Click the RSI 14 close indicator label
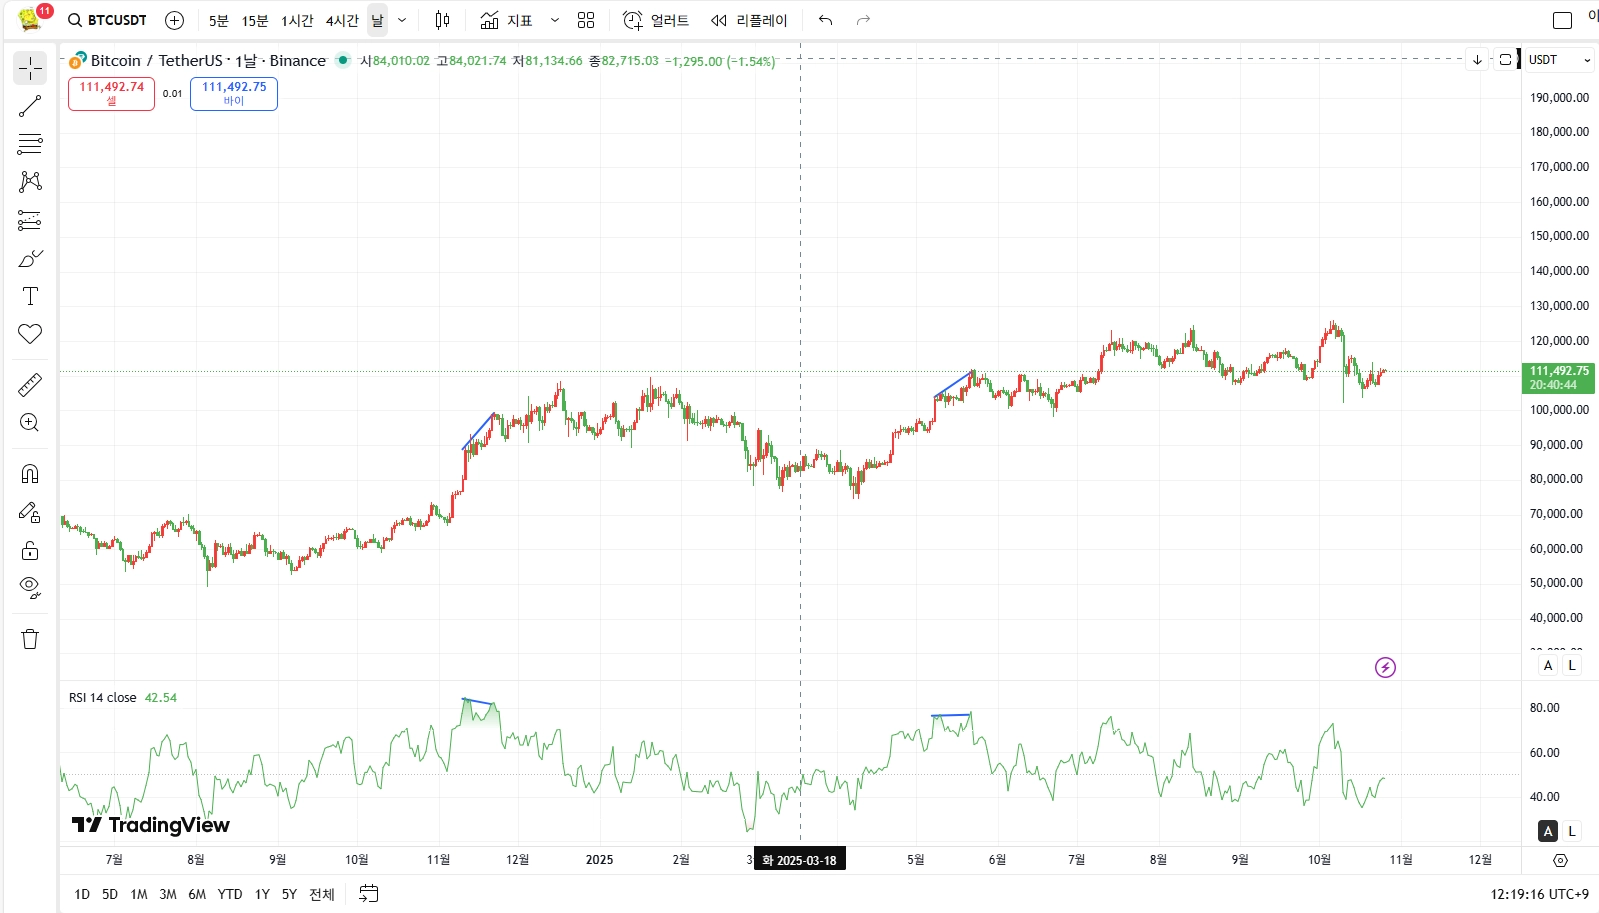The height and width of the screenshot is (913, 1599). (103, 698)
